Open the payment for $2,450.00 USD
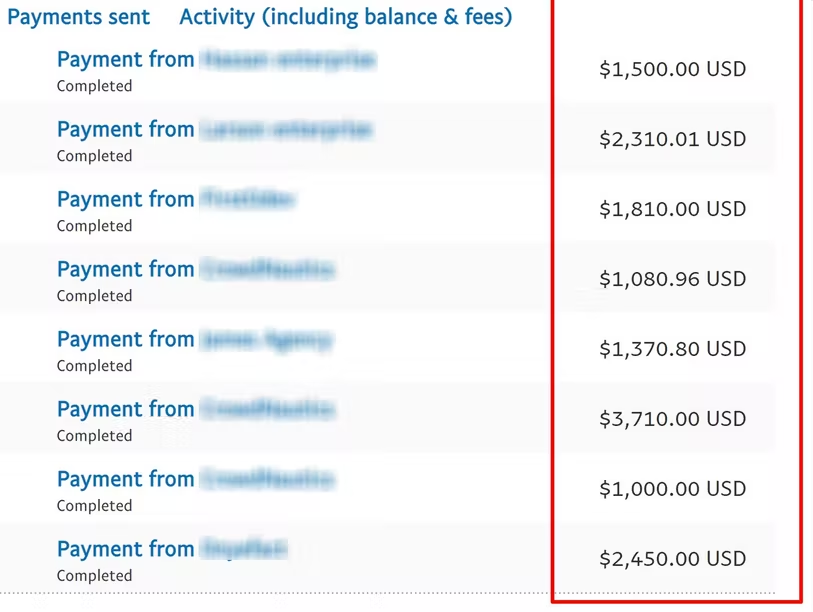Viewport: 813px width, 612px height. tap(173, 550)
